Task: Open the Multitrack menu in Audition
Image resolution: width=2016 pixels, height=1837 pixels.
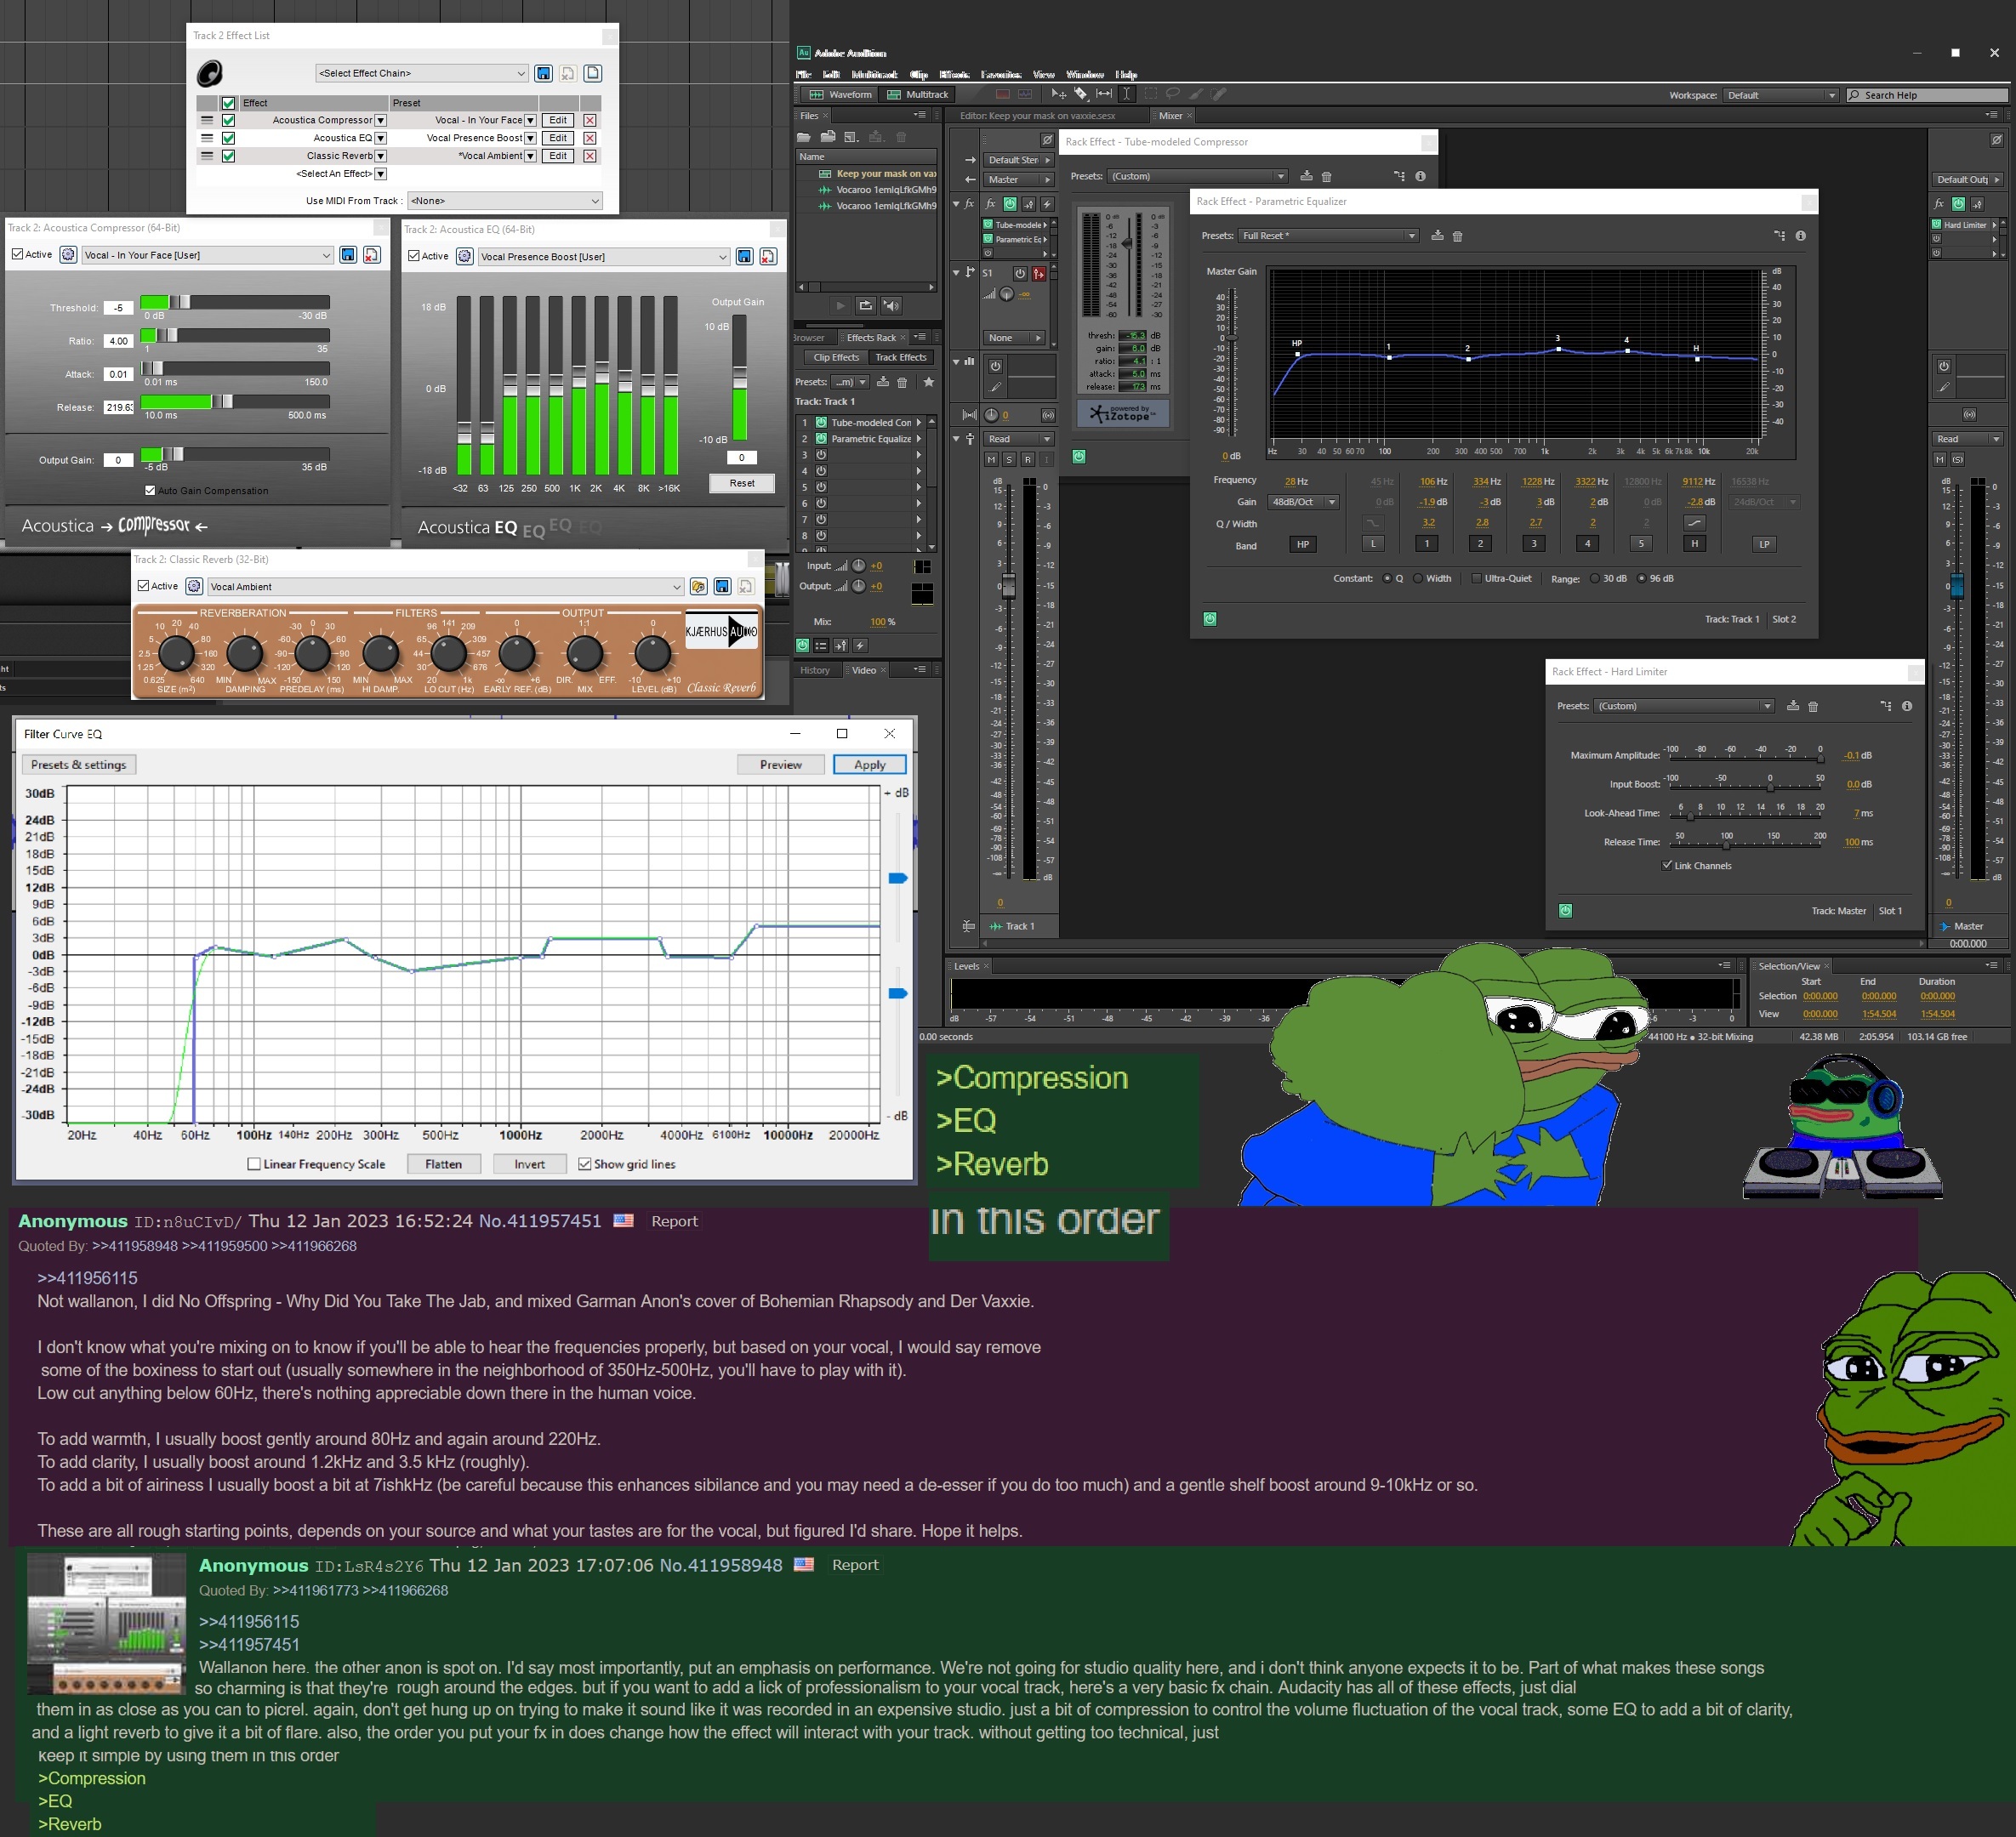Action: click(874, 74)
